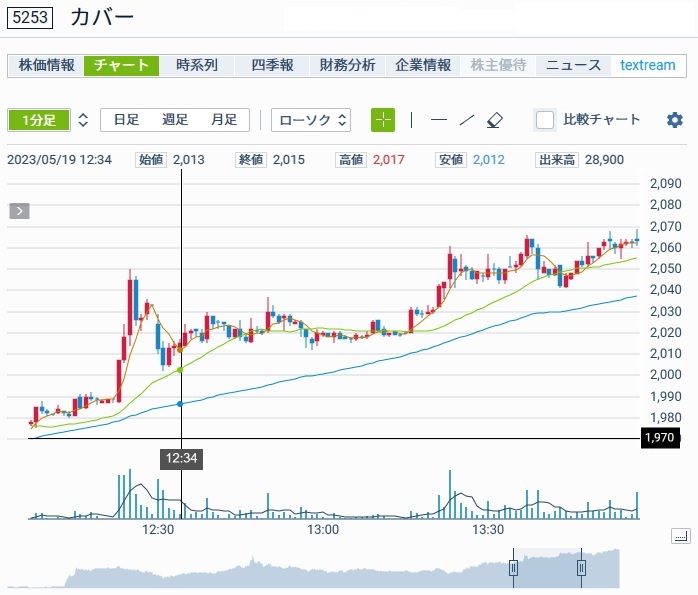This screenshot has width=698, height=595.
Task: Switch to 週足 weekly interval
Action: coord(175,120)
